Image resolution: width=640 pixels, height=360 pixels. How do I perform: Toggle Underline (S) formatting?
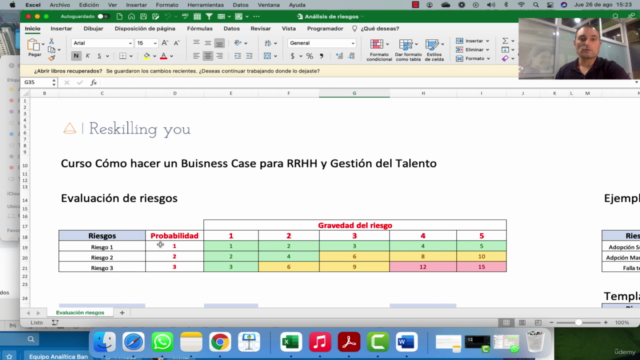[99, 56]
